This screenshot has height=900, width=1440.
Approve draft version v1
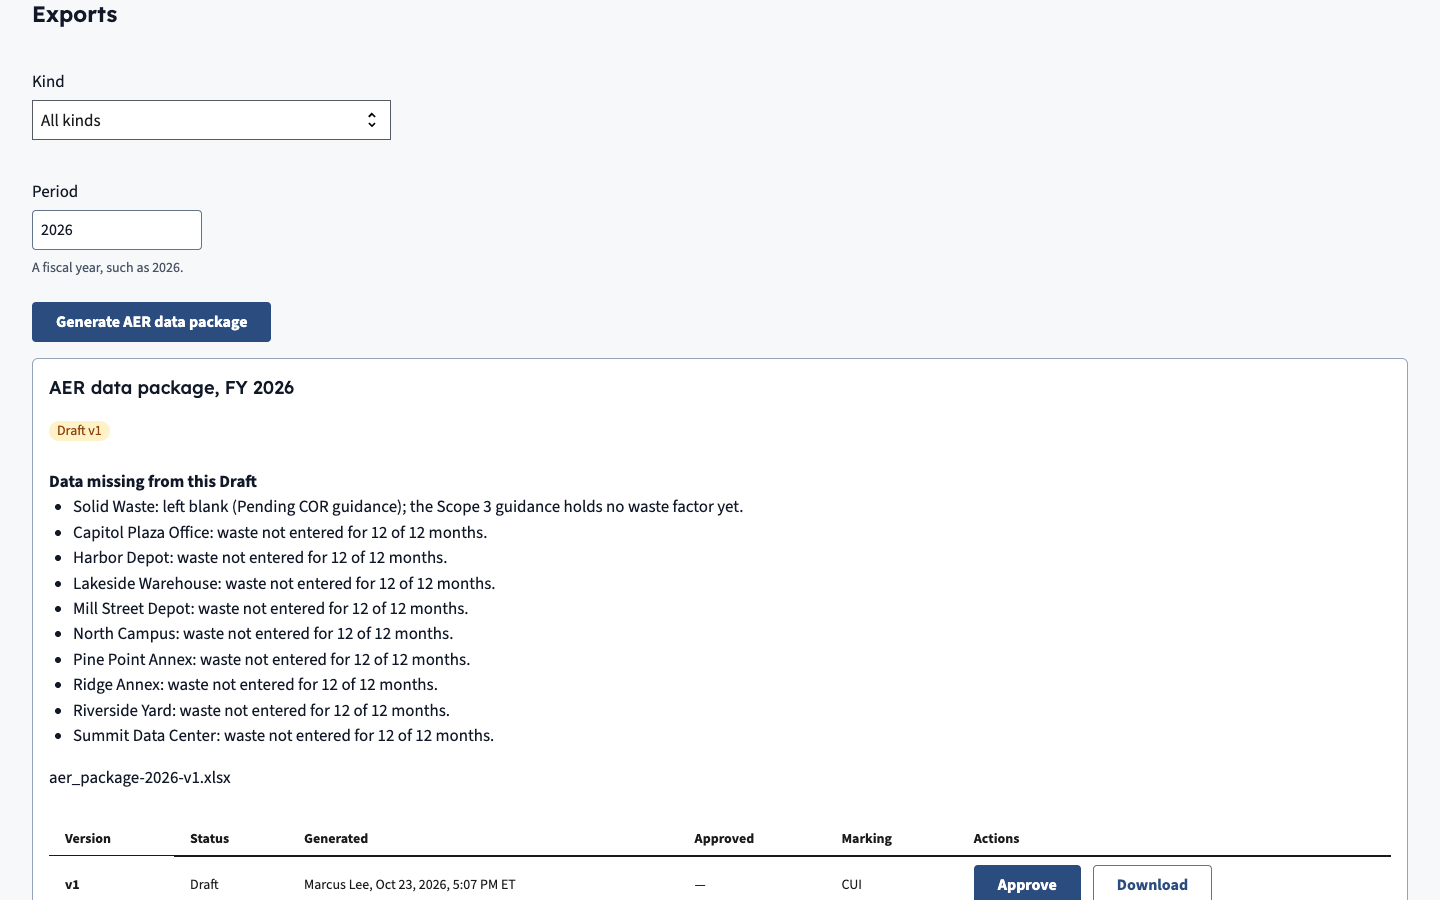point(1027,884)
